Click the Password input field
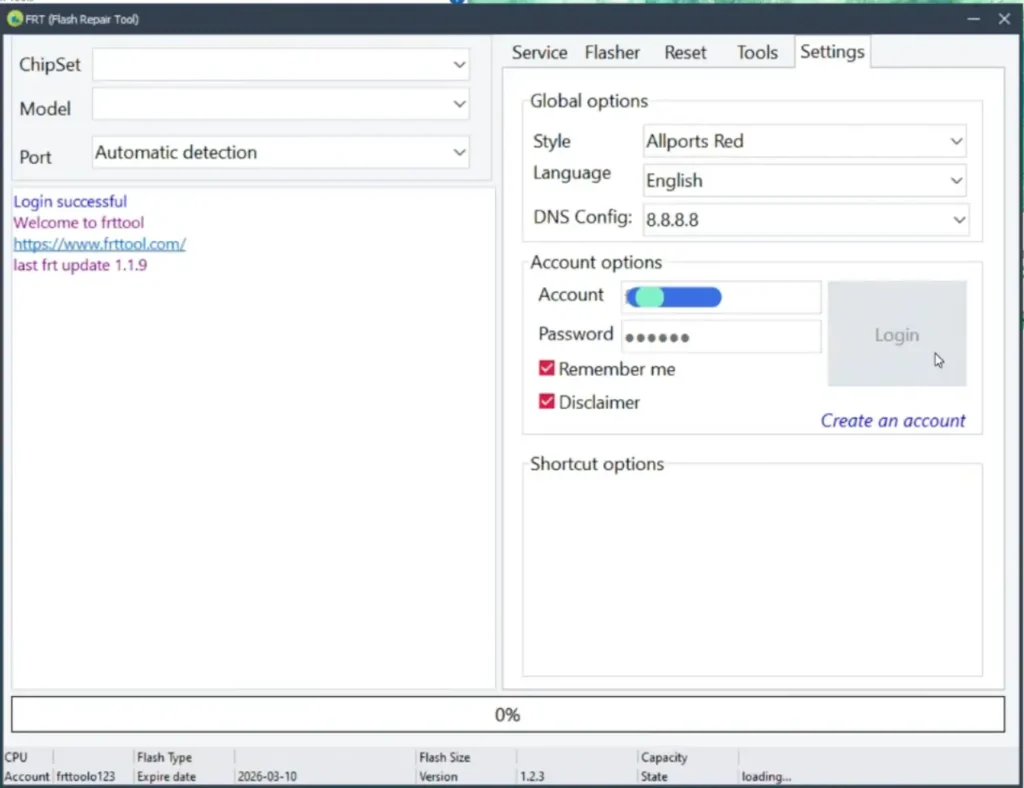Image resolution: width=1024 pixels, height=788 pixels. (x=721, y=336)
